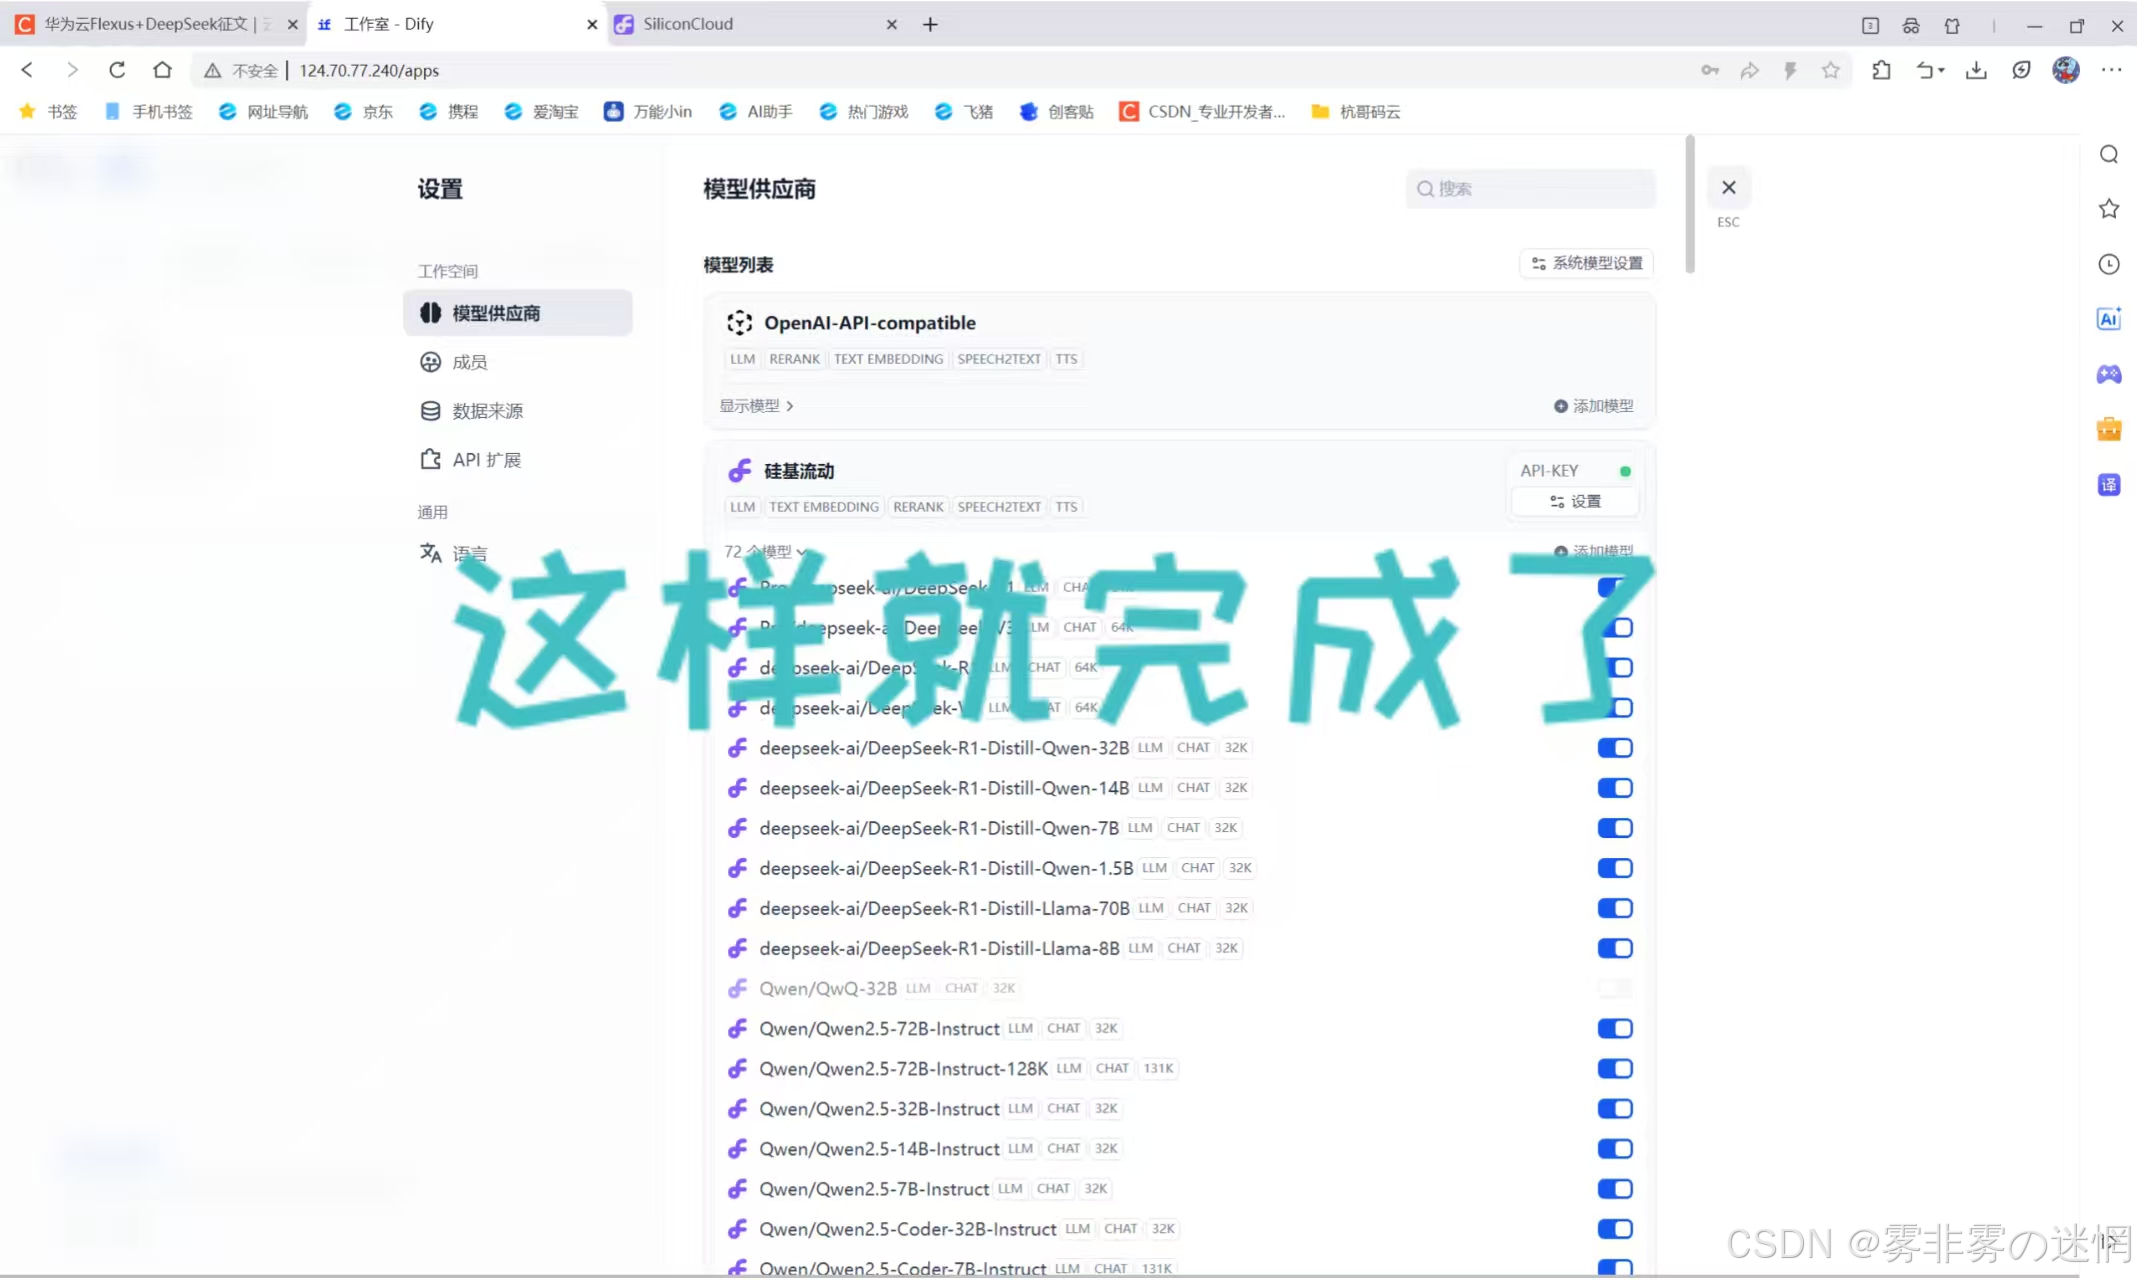Open sidebar toolbox icon
The image size is (2137, 1280).
pyautogui.click(x=2109, y=429)
